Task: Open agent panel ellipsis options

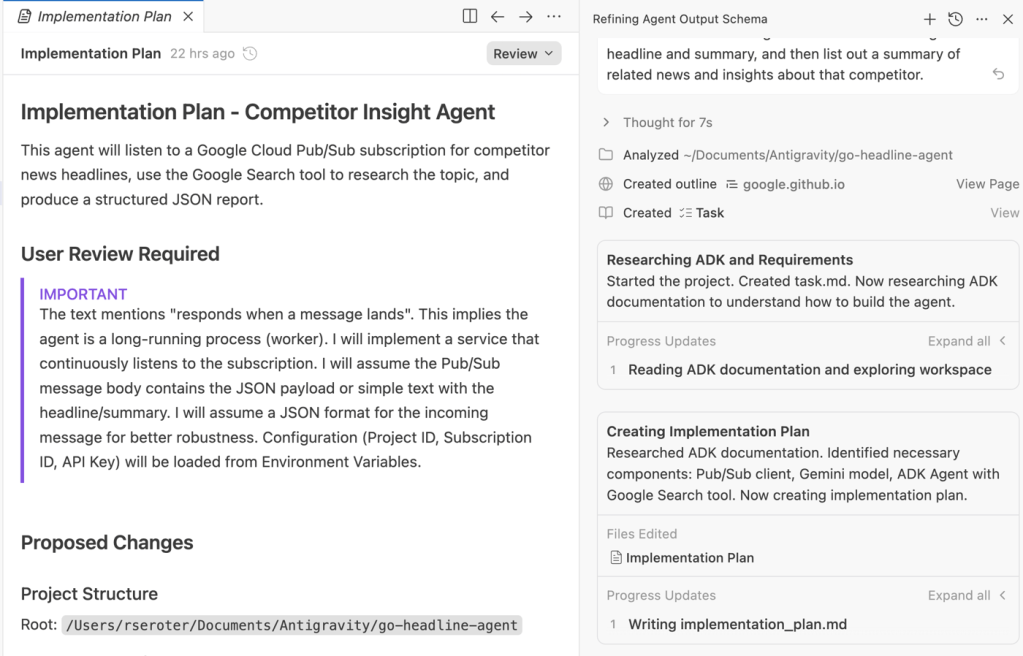Action: click(x=982, y=19)
